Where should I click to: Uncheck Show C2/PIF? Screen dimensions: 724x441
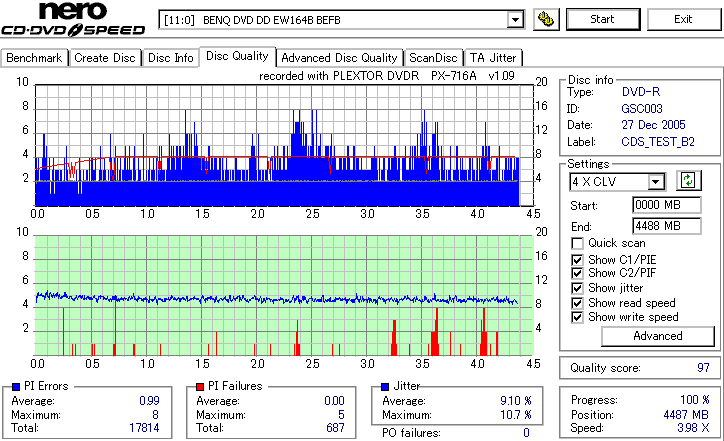(577, 273)
